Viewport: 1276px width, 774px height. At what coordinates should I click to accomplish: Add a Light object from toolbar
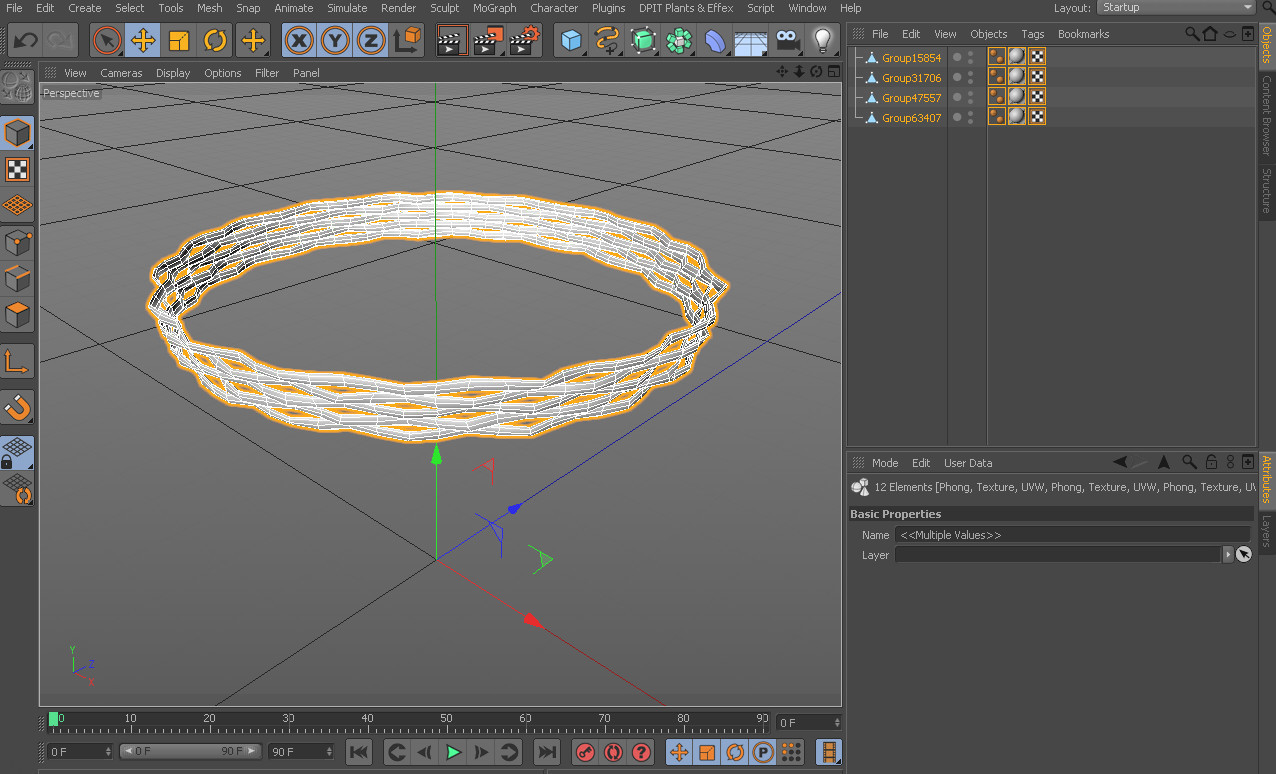tap(822, 41)
